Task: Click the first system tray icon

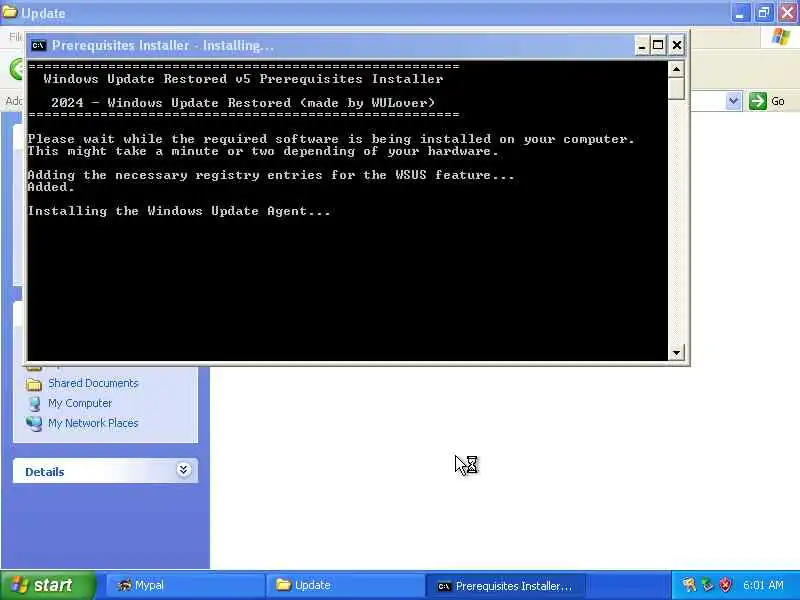Action: coord(689,585)
